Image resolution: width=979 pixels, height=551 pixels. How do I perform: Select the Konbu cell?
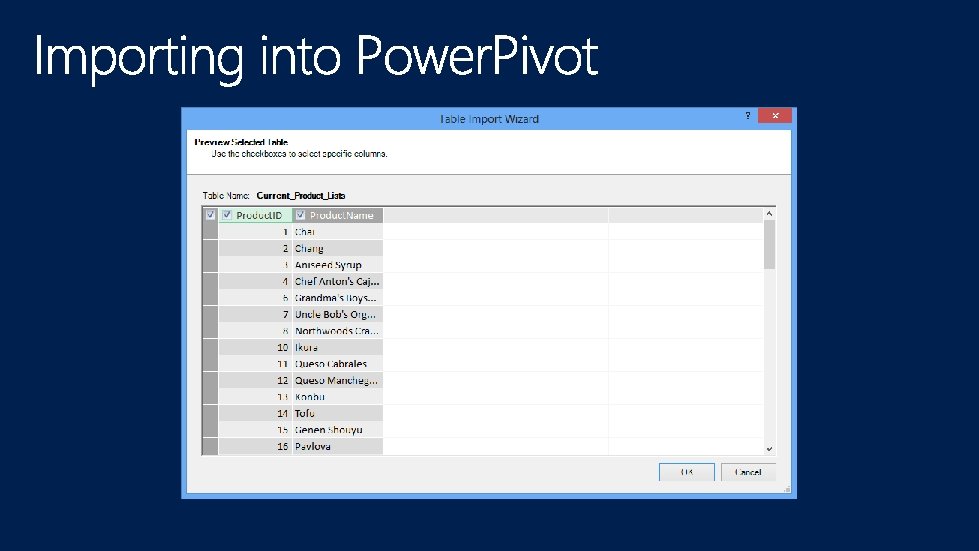pos(338,397)
